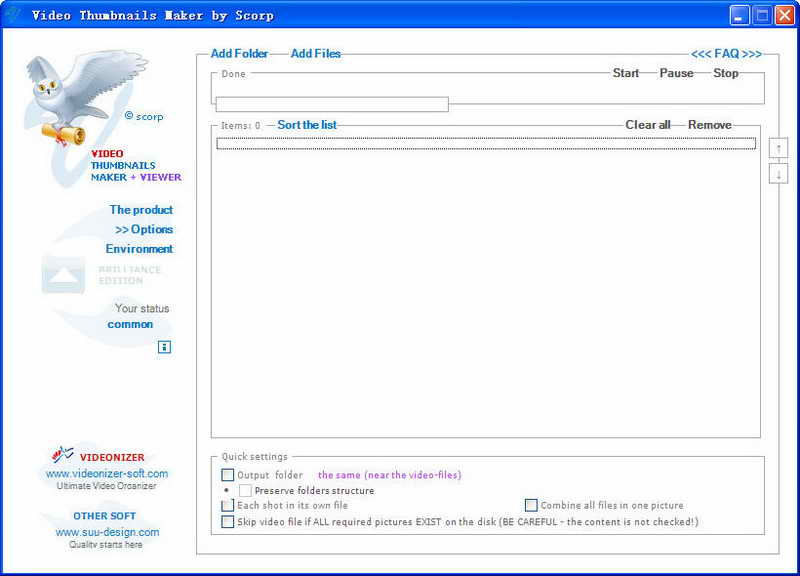Click the Brilliance Edition upgrade icon
This screenshot has height=576, width=800.
coord(63,276)
